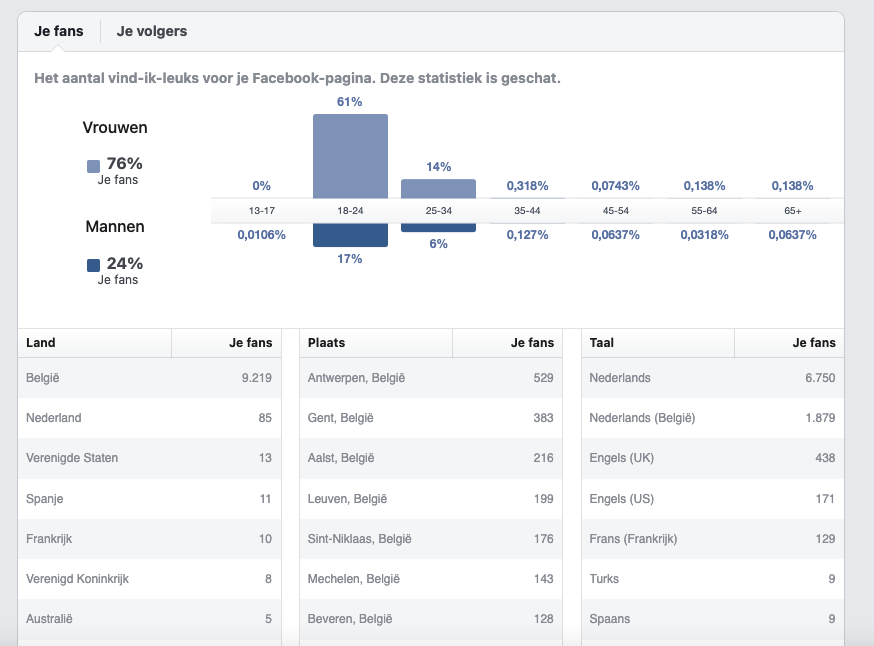
Task: Click the Mannen 24% legend swatch
Action: click(x=94, y=265)
